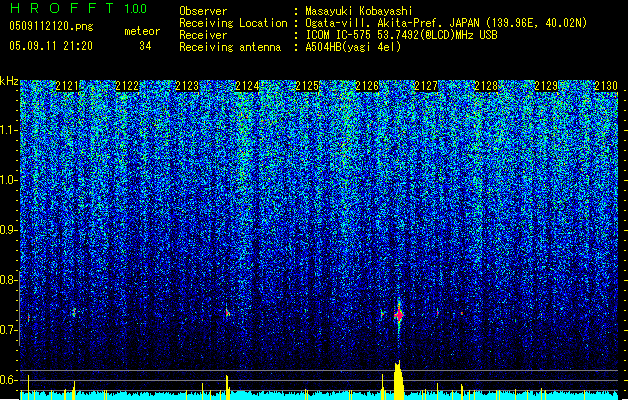
Task: Click the 0.9 kHz axis label
Action: (x=9, y=230)
